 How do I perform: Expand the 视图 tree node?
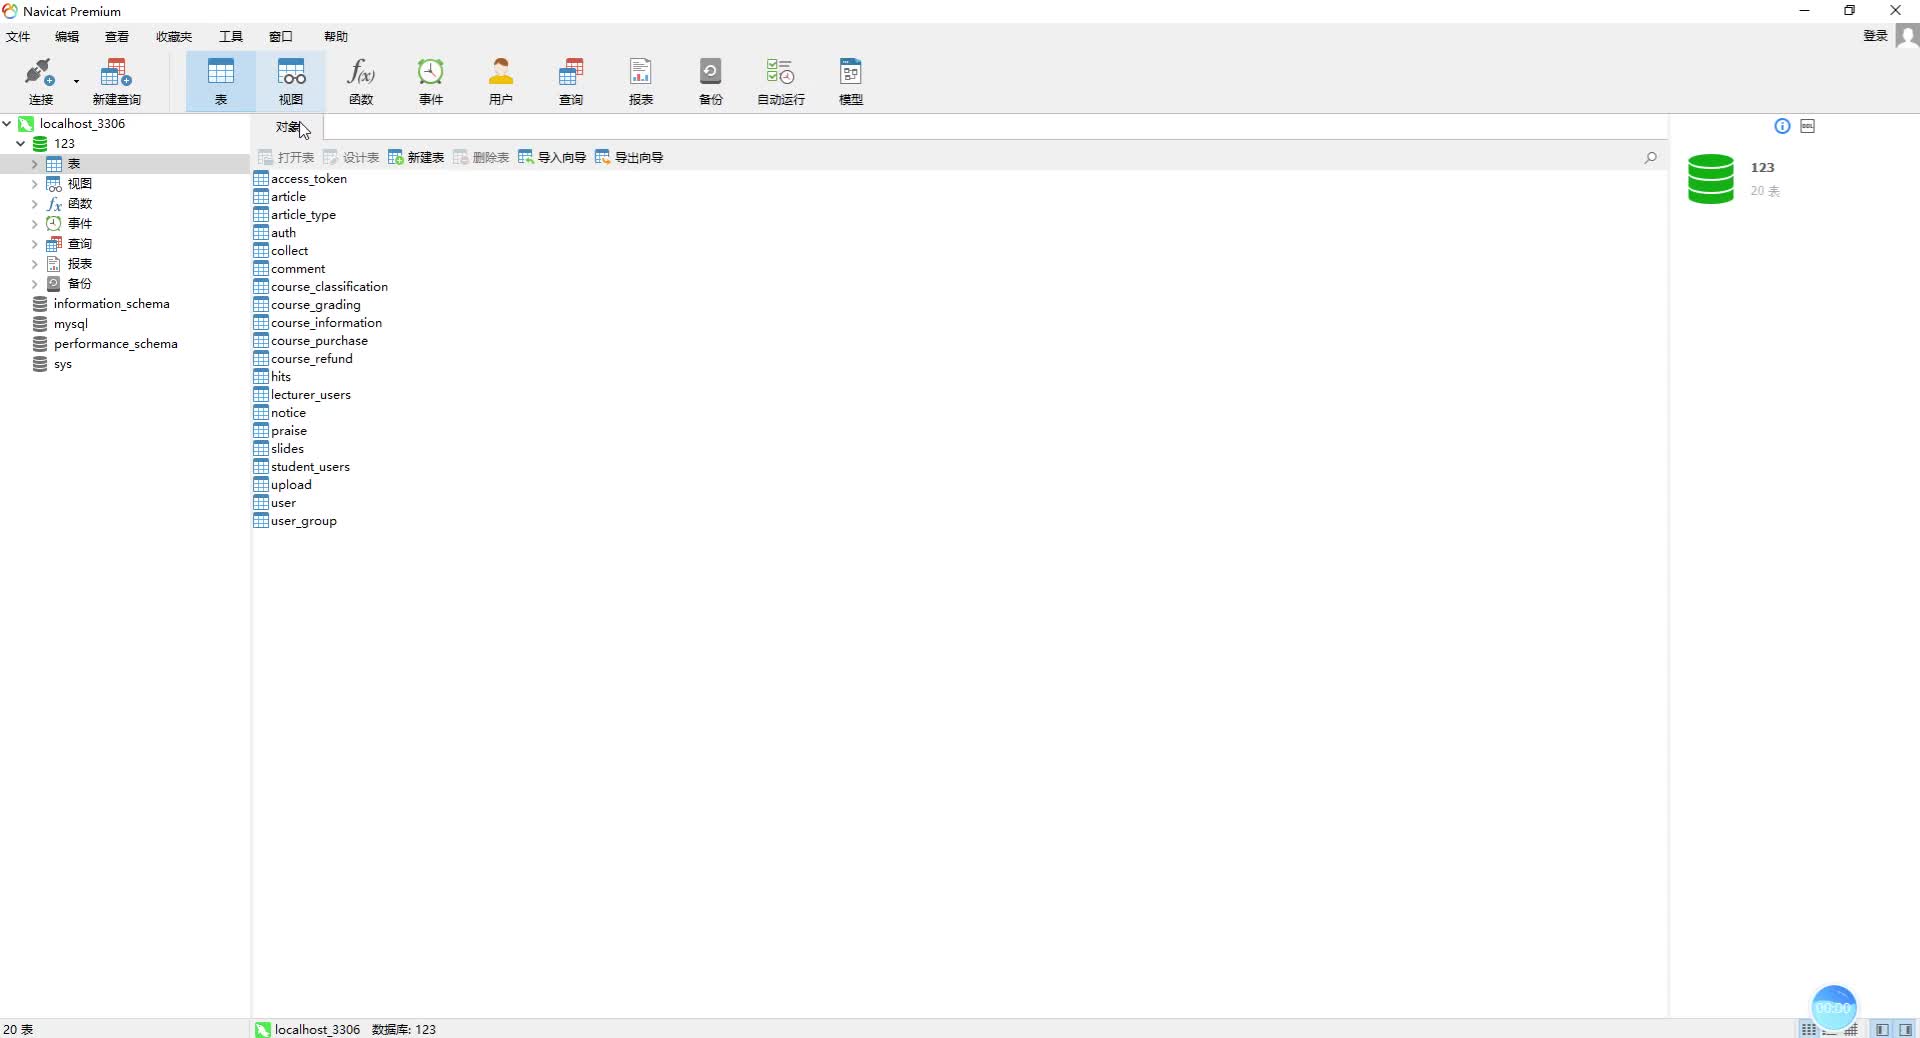coord(34,184)
